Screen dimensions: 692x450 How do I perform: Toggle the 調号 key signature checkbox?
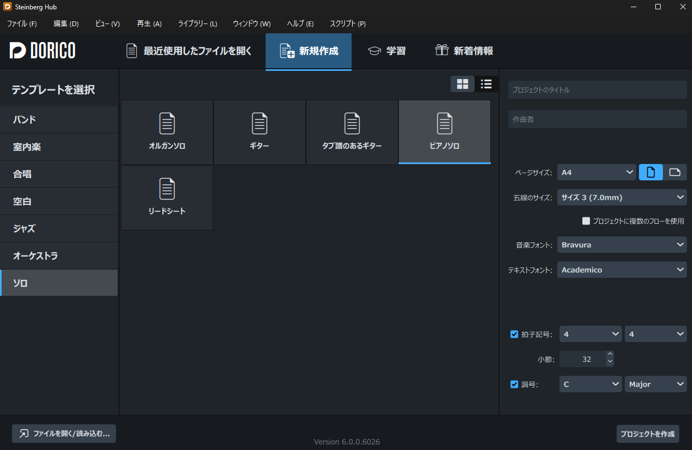click(x=514, y=384)
